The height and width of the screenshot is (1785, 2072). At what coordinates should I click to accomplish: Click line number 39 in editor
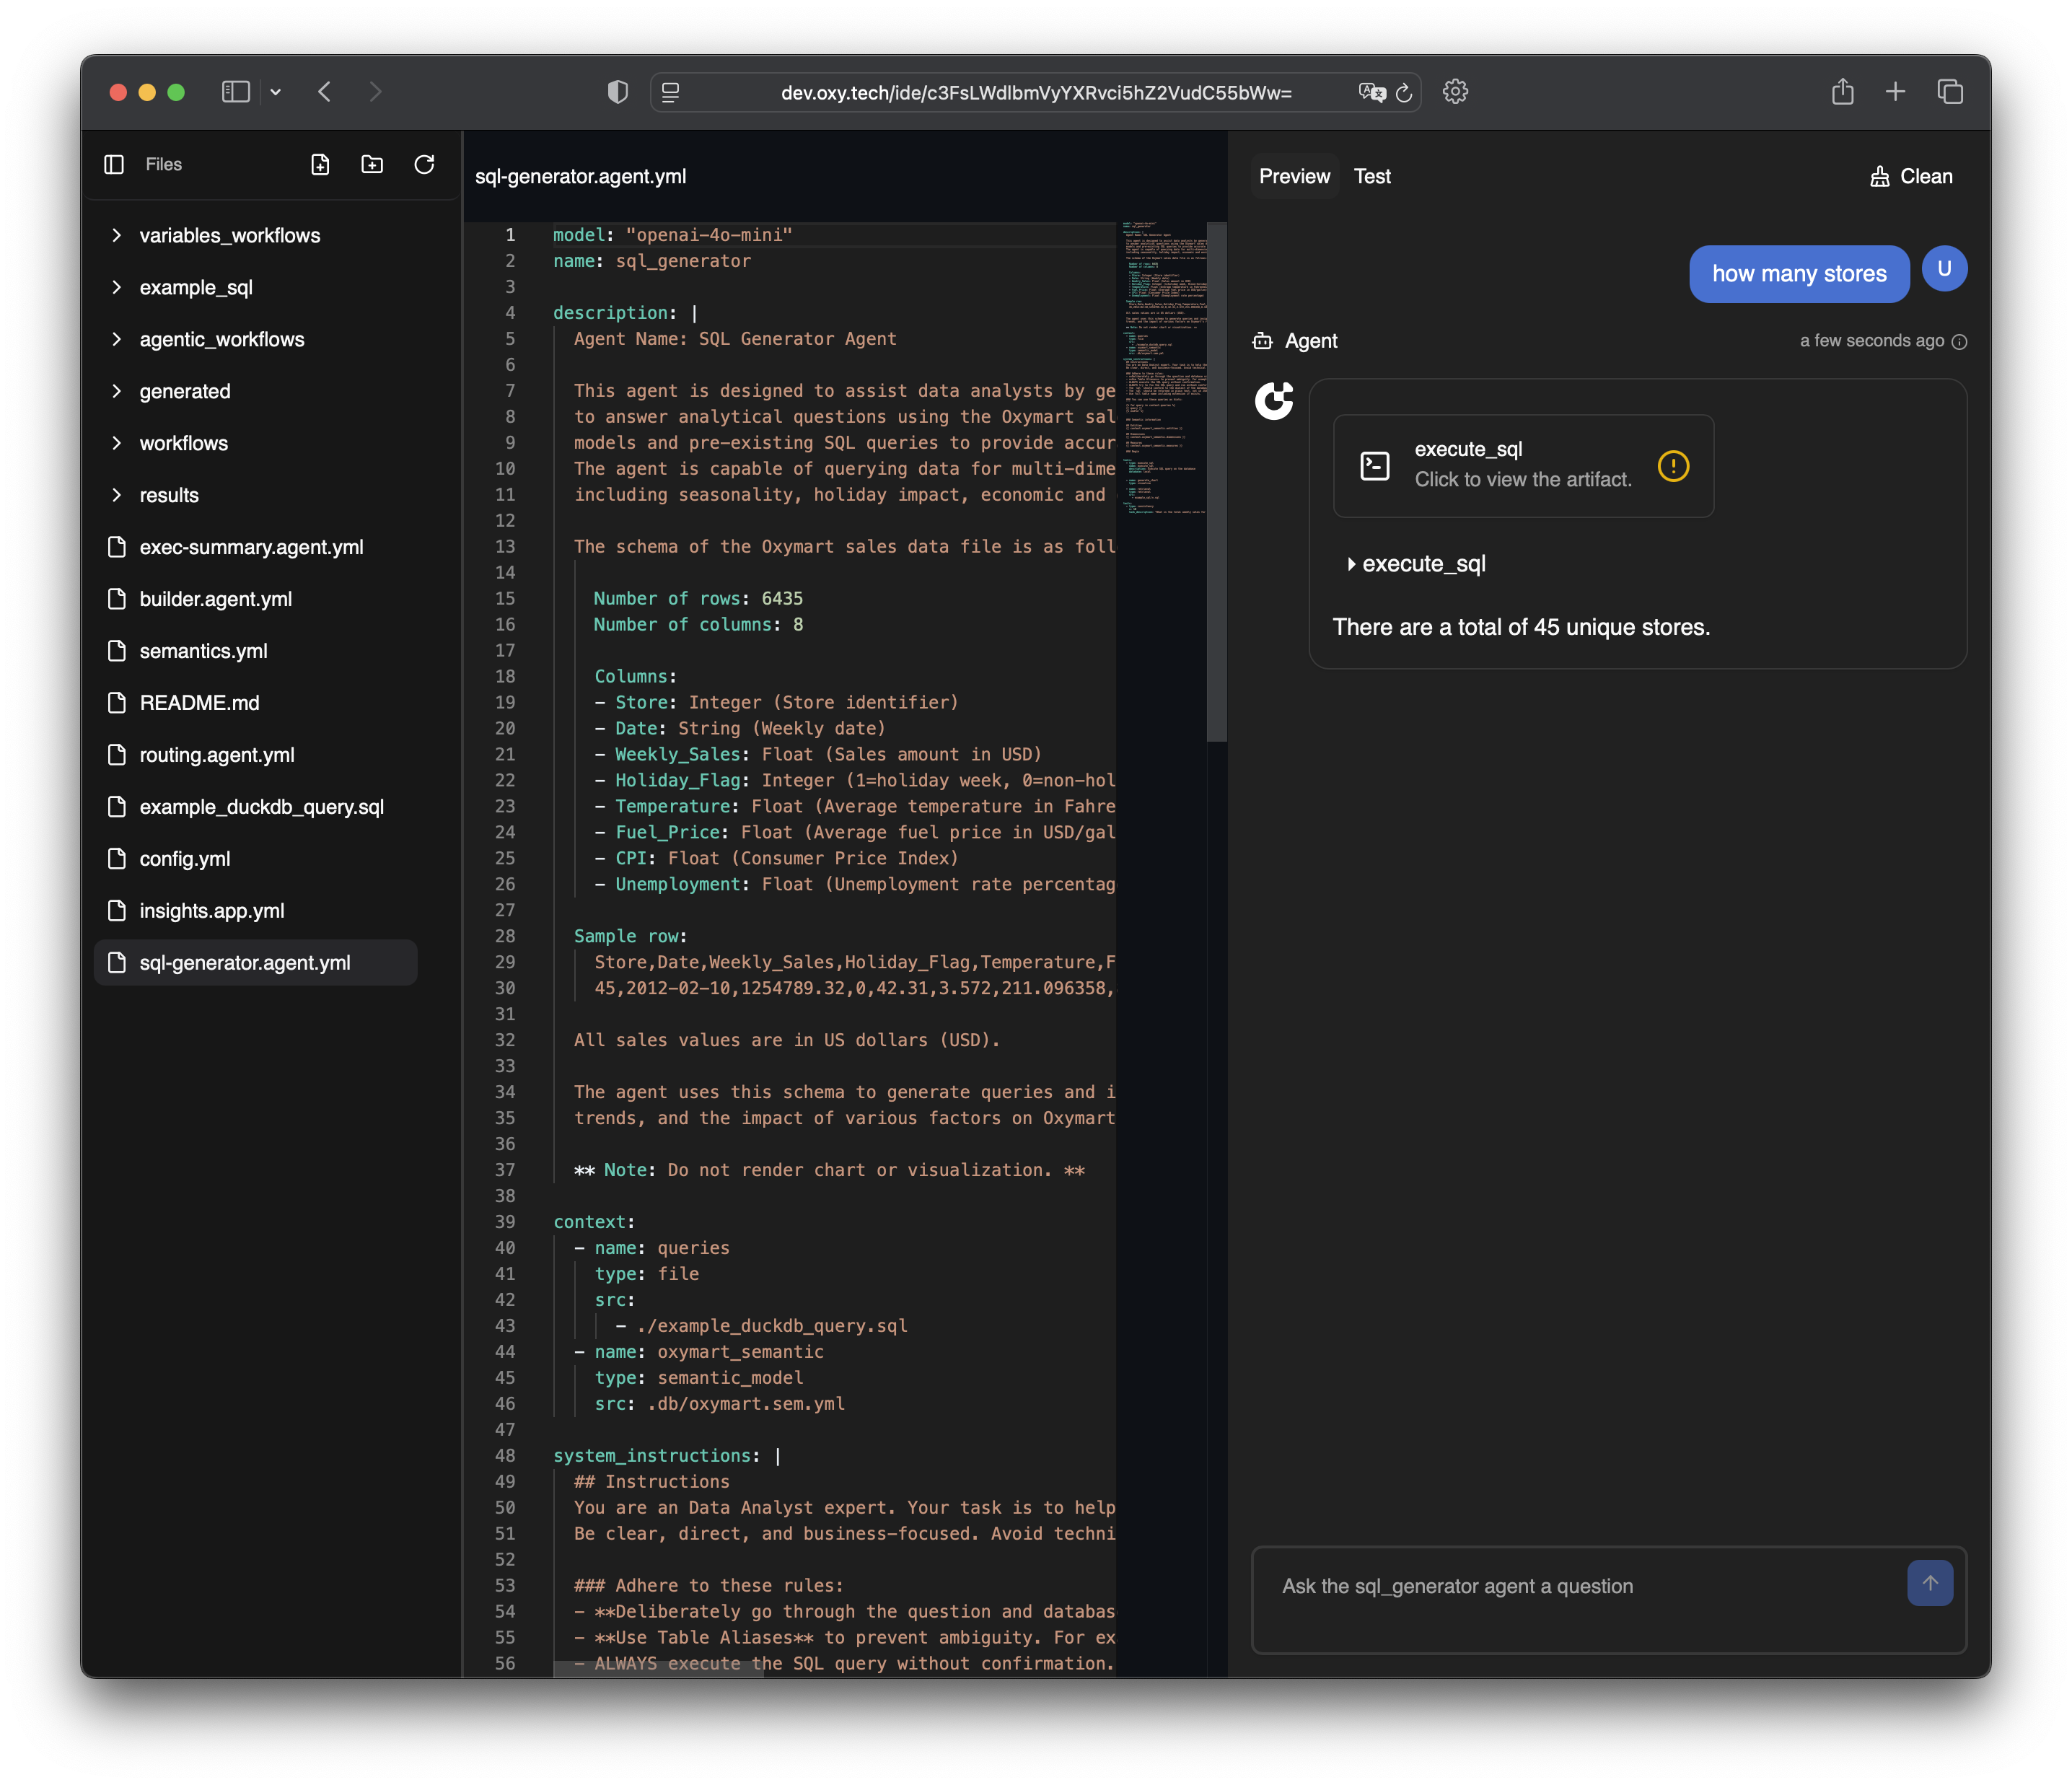[505, 1222]
